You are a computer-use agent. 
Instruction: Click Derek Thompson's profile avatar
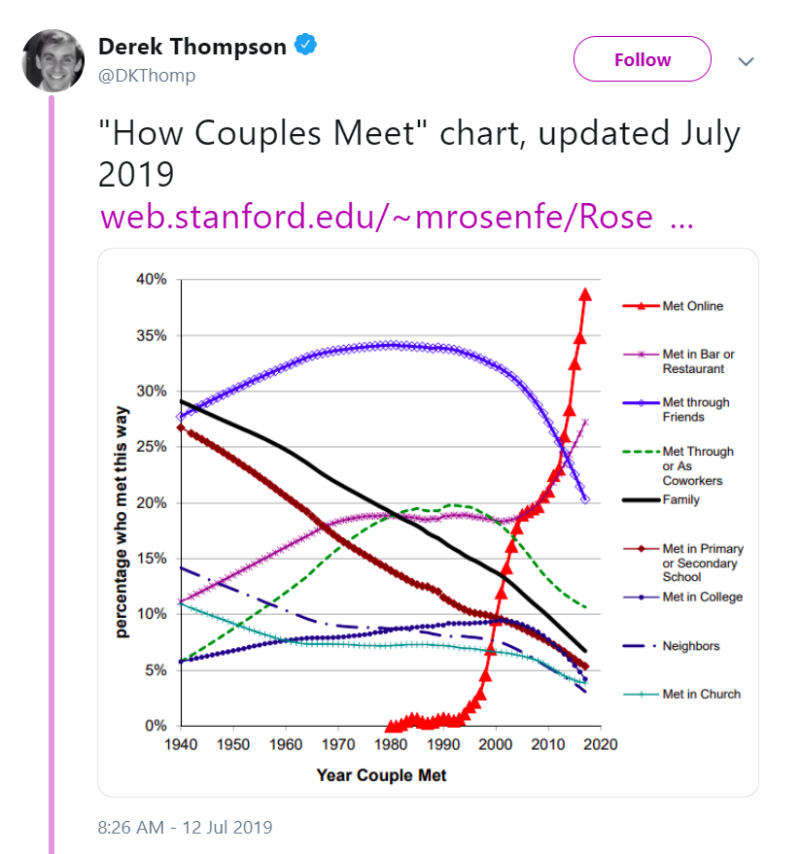pyautogui.click(x=53, y=60)
